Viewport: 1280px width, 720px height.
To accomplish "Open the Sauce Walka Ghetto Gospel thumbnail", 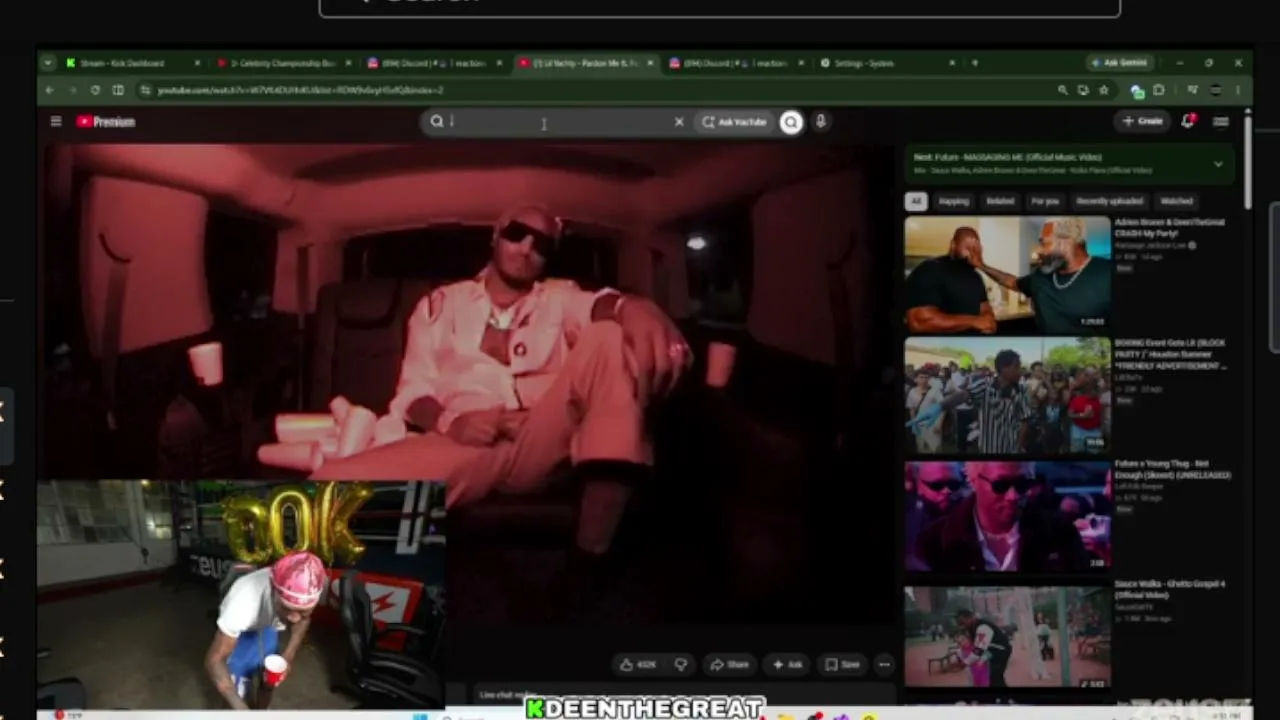I will (x=1007, y=638).
